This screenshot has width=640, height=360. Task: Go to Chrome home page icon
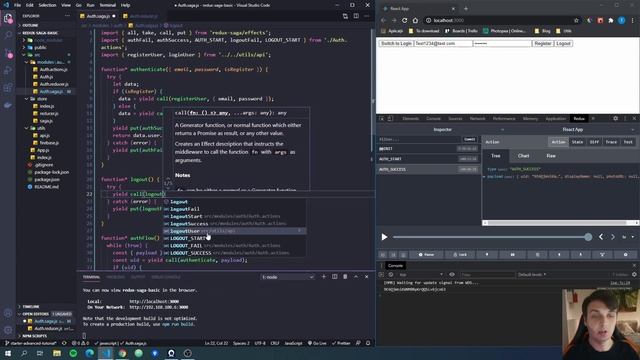click(415, 20)
